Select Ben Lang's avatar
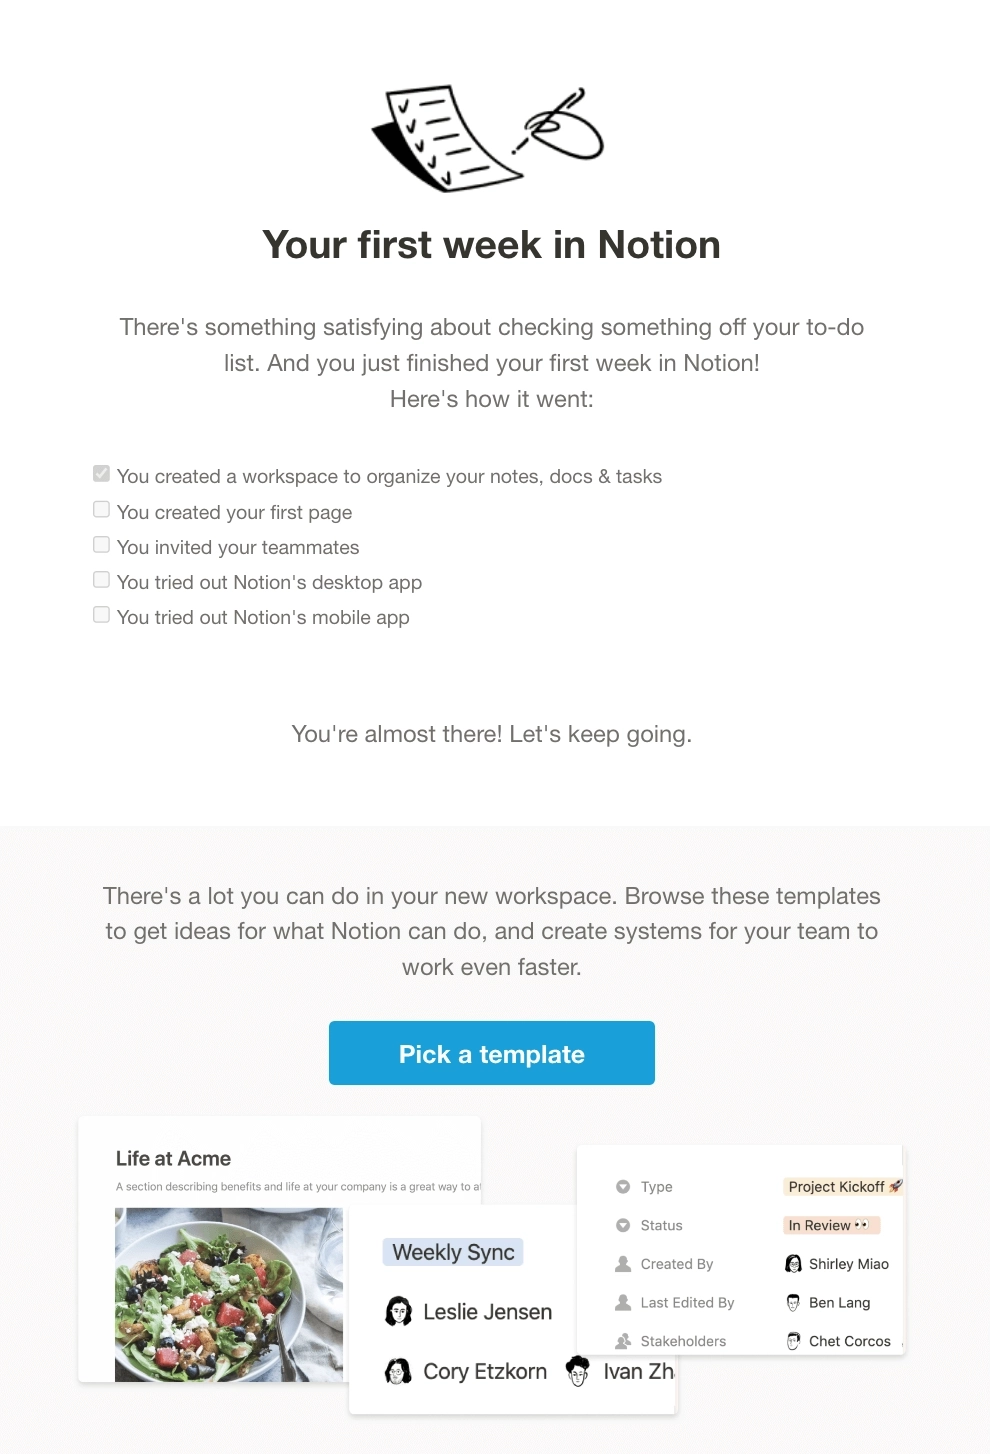The width and height of the screenshot is (990, 1454). [x=793, y=1302]
